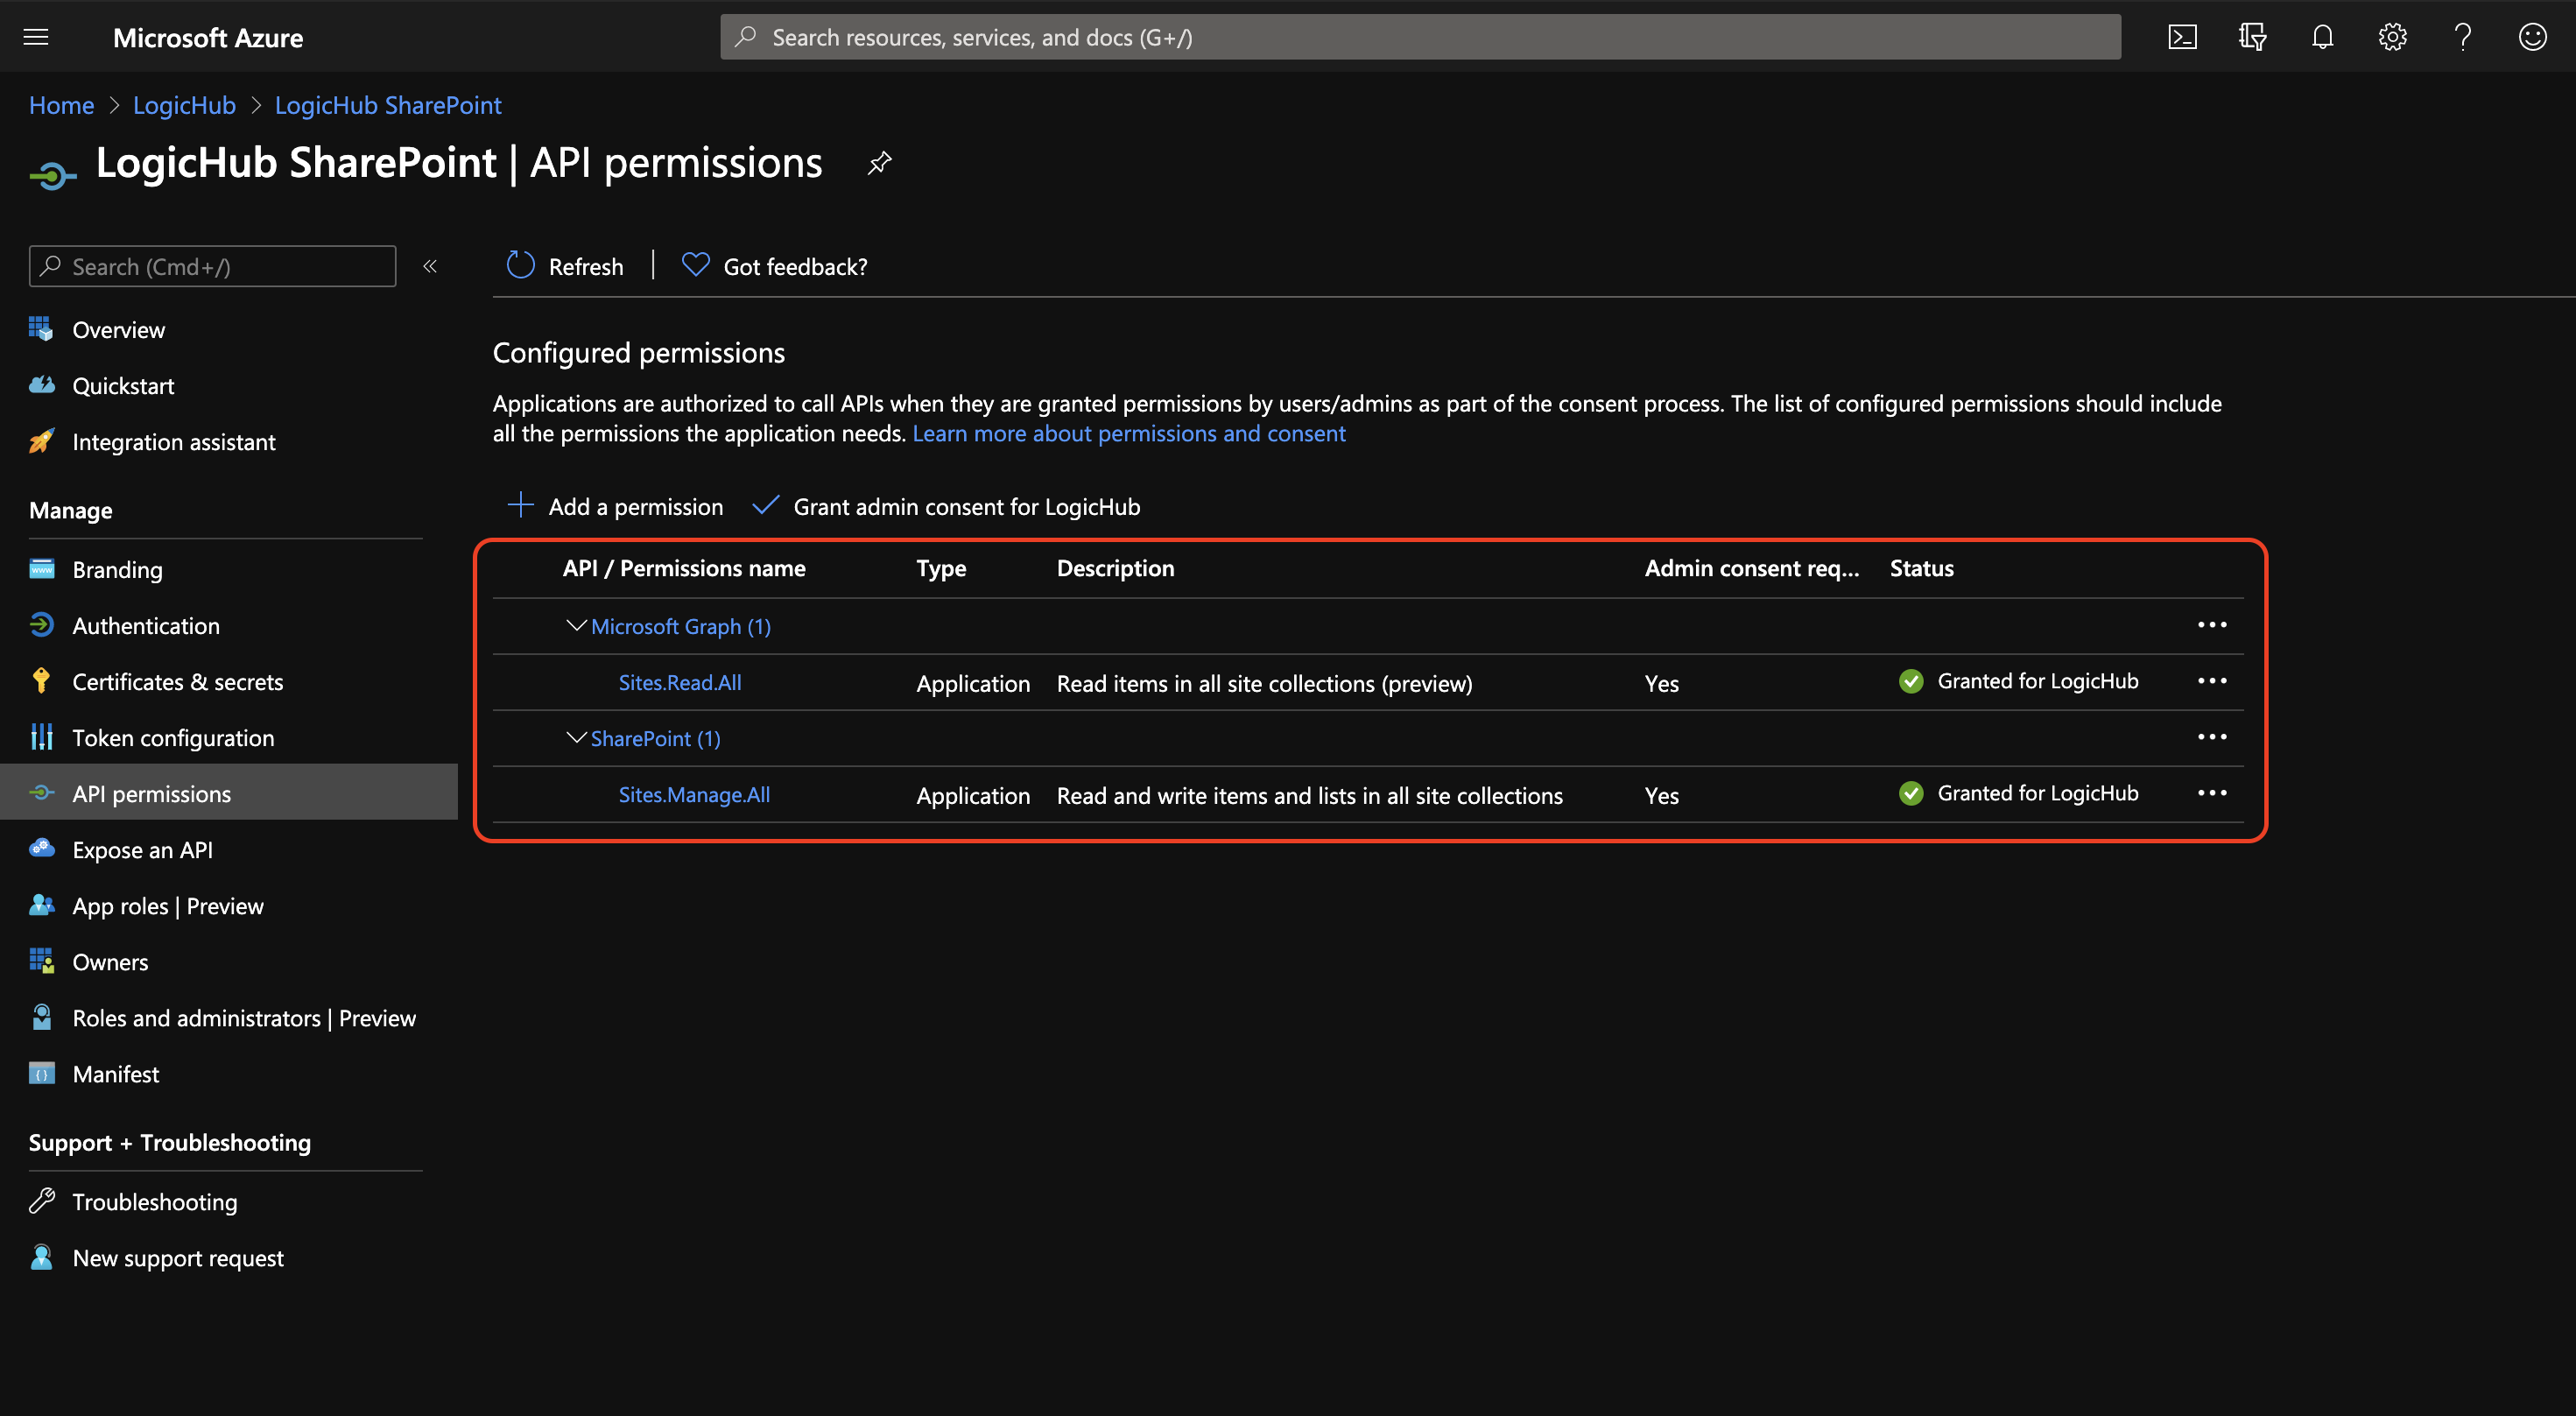Click the Authentication icon
The image size is (2576, 1416).
click(41, 625)
